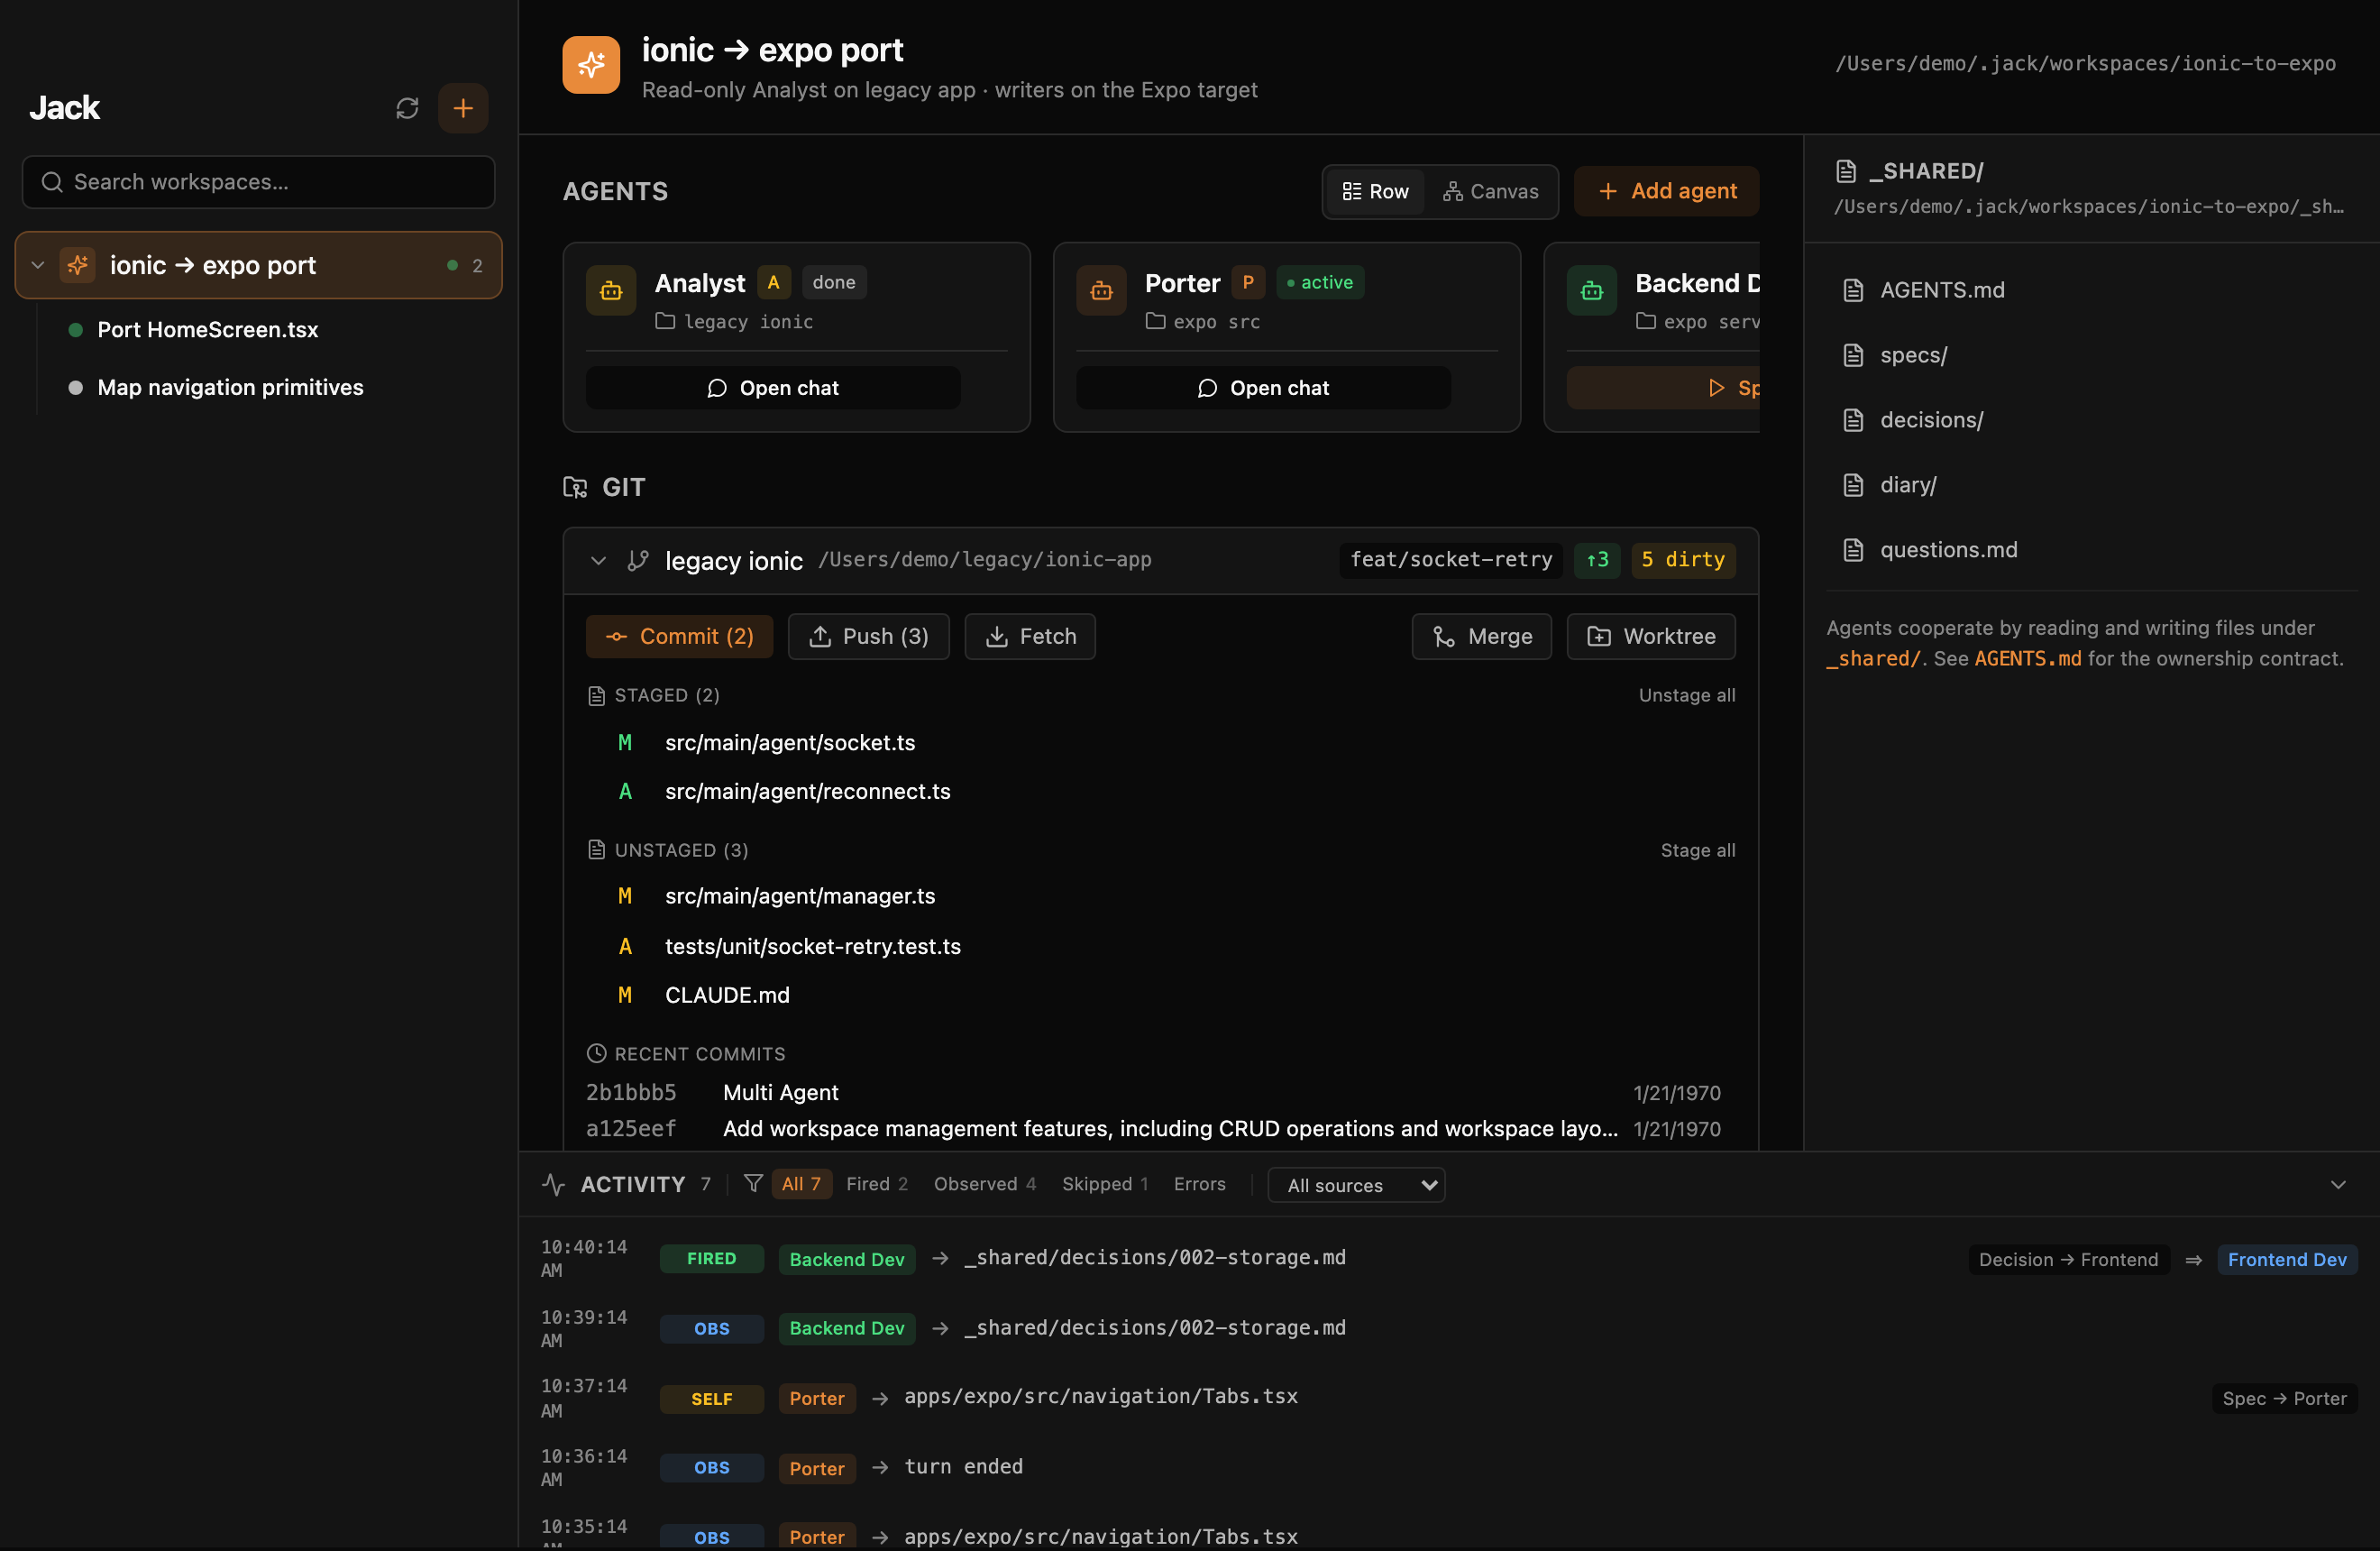Click the document icon next to specs/
This screenshot has width=2380, height=1551.
coord(1853,354)
